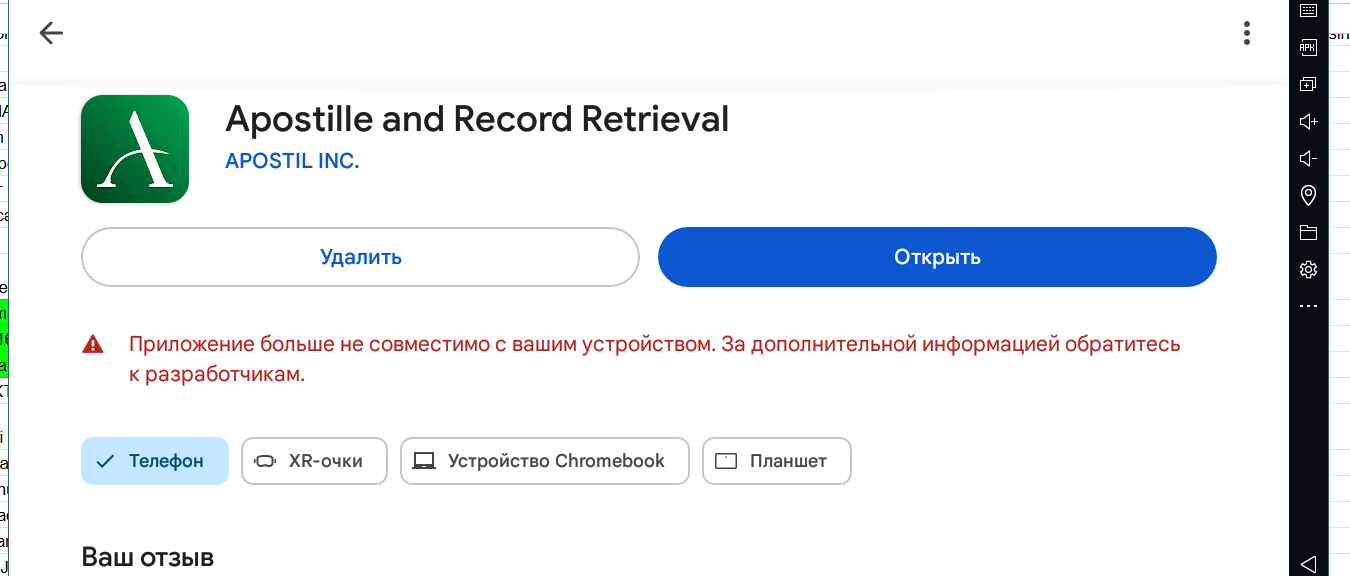The height and width of the screenshot is (576, 1350).
Task: Switch to the Планшет device chip
Action: pyautogui.click(x=777, y=461)
